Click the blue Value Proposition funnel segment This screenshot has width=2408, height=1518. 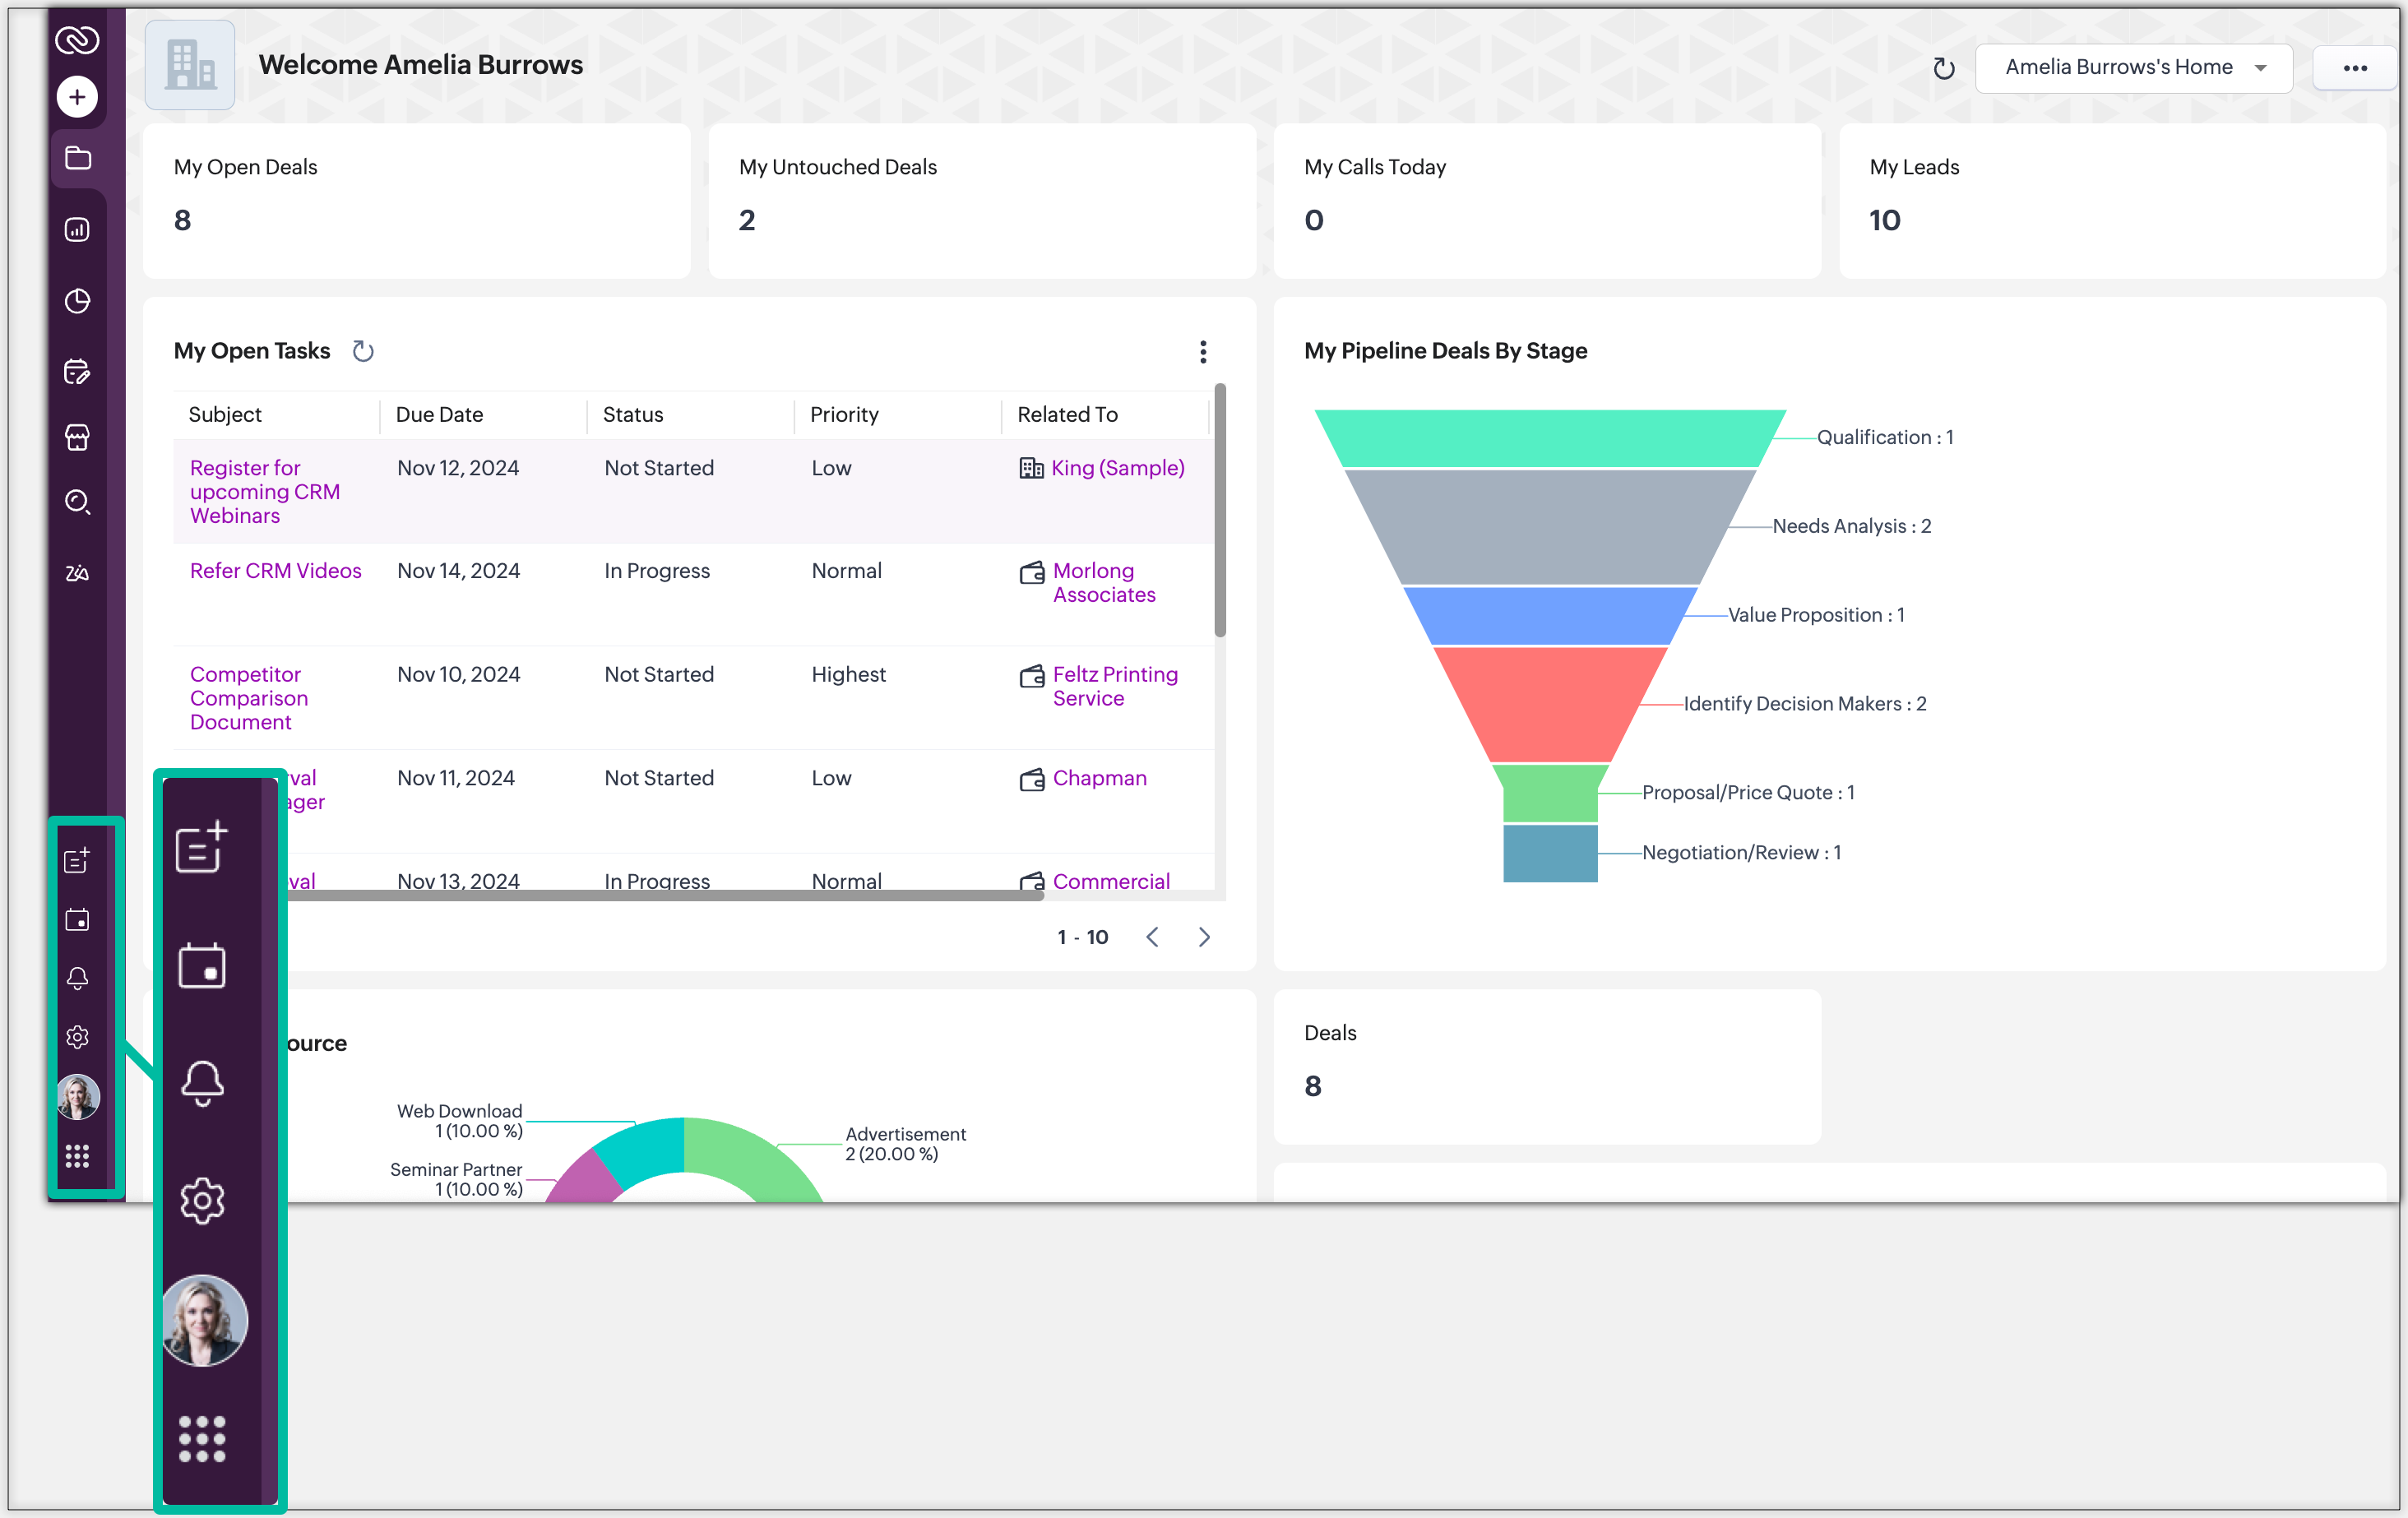pos(1550,616)
